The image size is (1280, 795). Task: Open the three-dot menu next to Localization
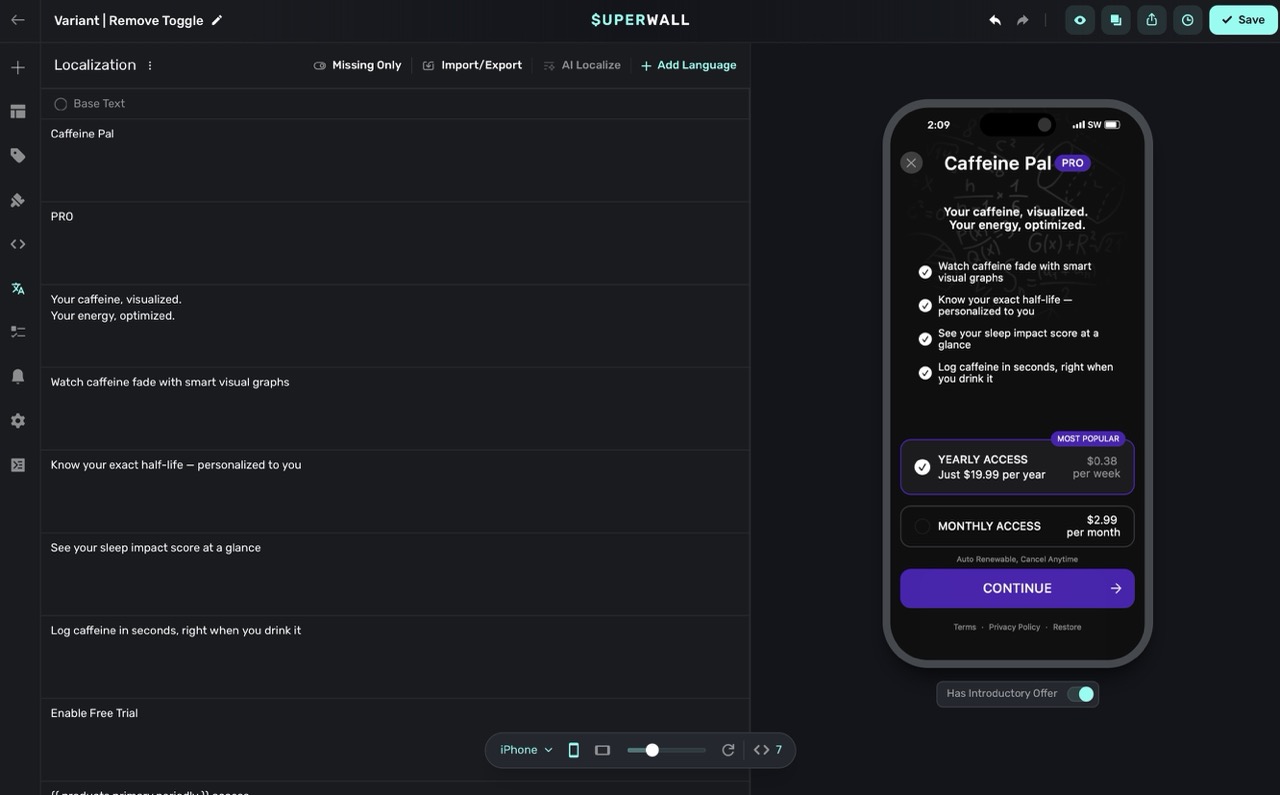pyautogui.click(x=149, y=64)
